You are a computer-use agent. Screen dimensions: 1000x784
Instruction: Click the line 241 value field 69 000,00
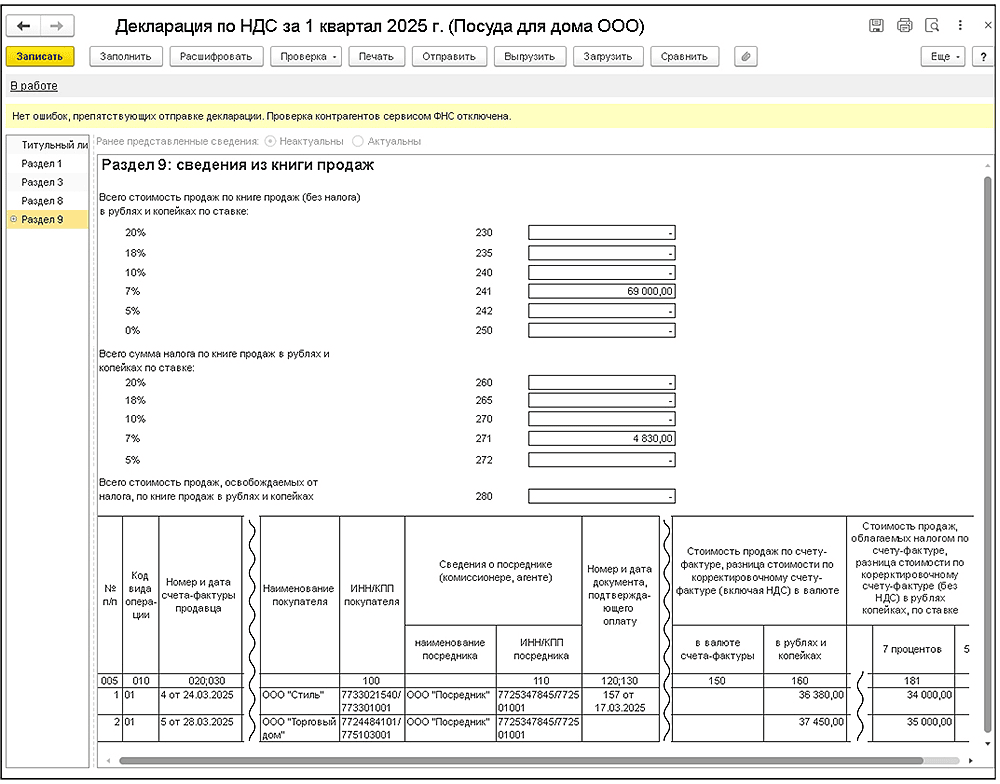(601, 291)
